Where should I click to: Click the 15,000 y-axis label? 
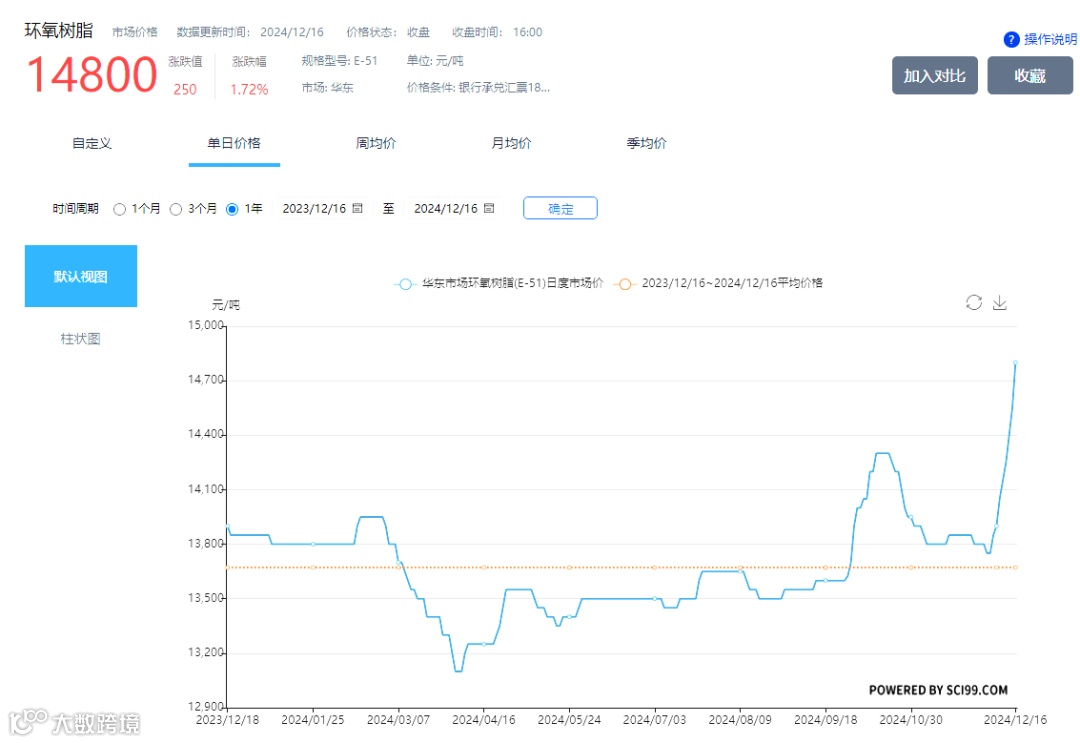[x=205, y=325]
